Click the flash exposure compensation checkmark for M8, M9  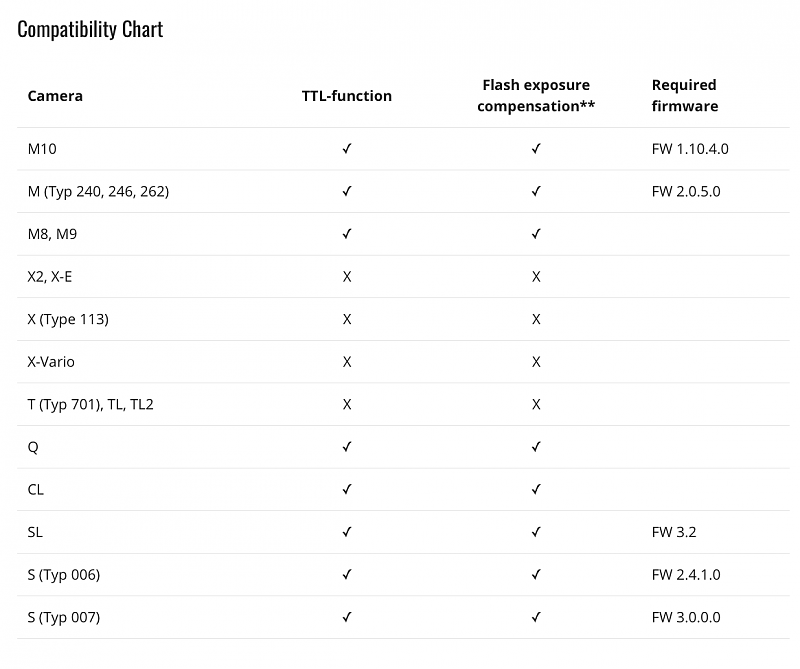click(x=536, y=234)
